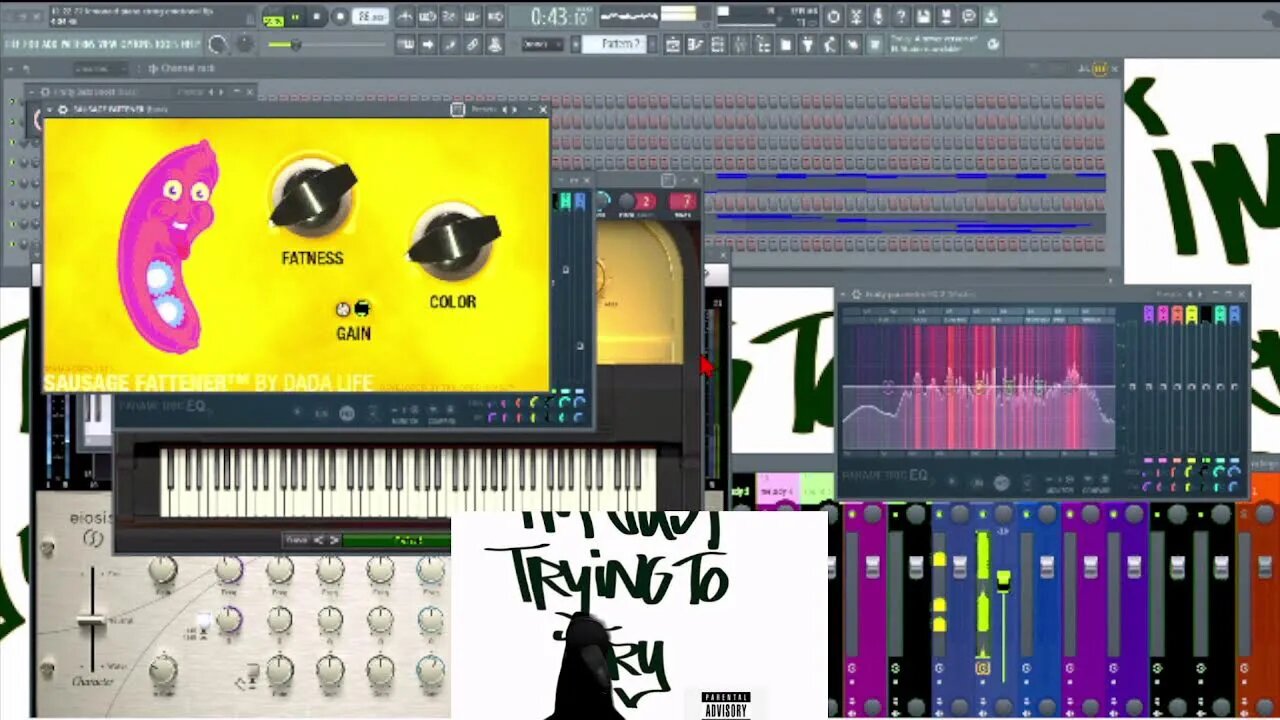Click the export render icon next to save
The height and width of the screenshot is (720, 1280).
tap(946, 17)
